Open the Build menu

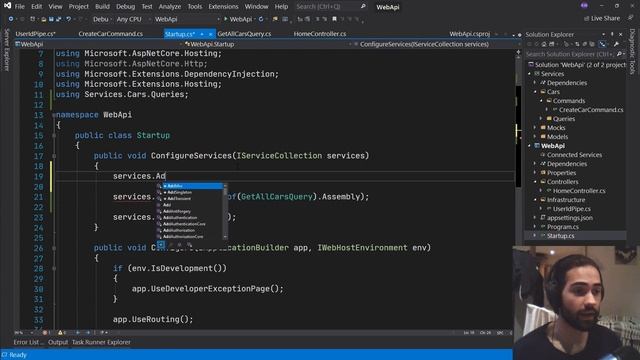[102, 7]
